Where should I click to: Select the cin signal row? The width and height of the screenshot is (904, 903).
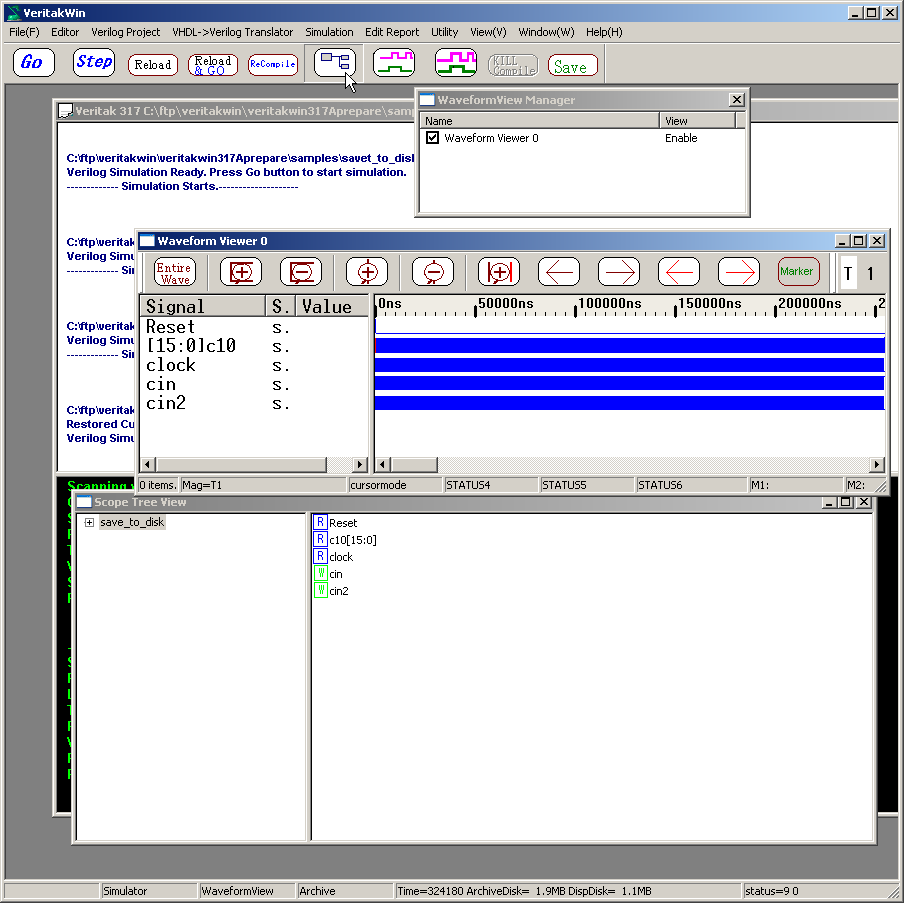254,384
